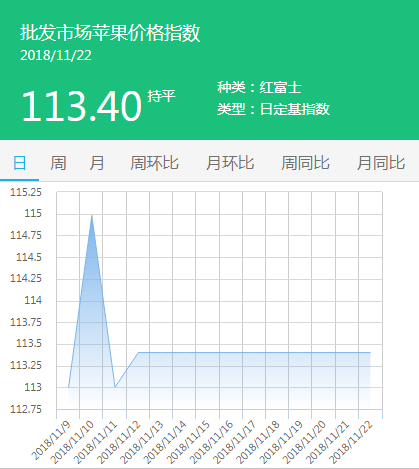419x469 pixels.
Task: Click the 113.5 y-axis label
Action: (29, 343)
